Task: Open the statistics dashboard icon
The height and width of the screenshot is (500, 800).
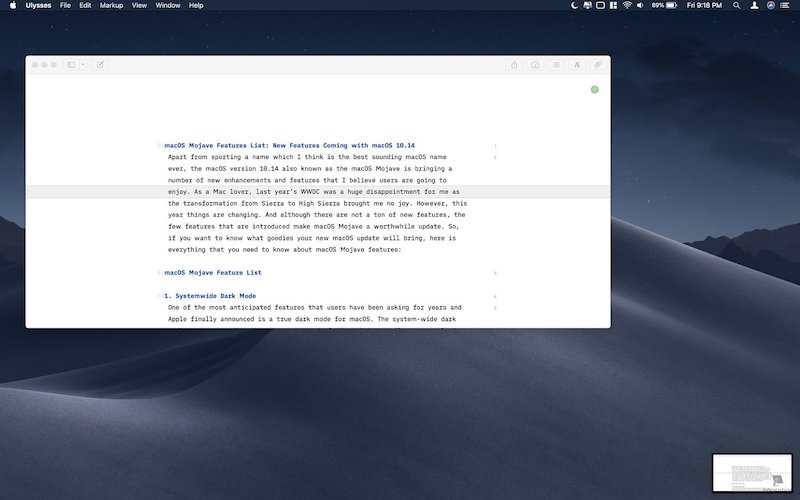Action: 536,65
